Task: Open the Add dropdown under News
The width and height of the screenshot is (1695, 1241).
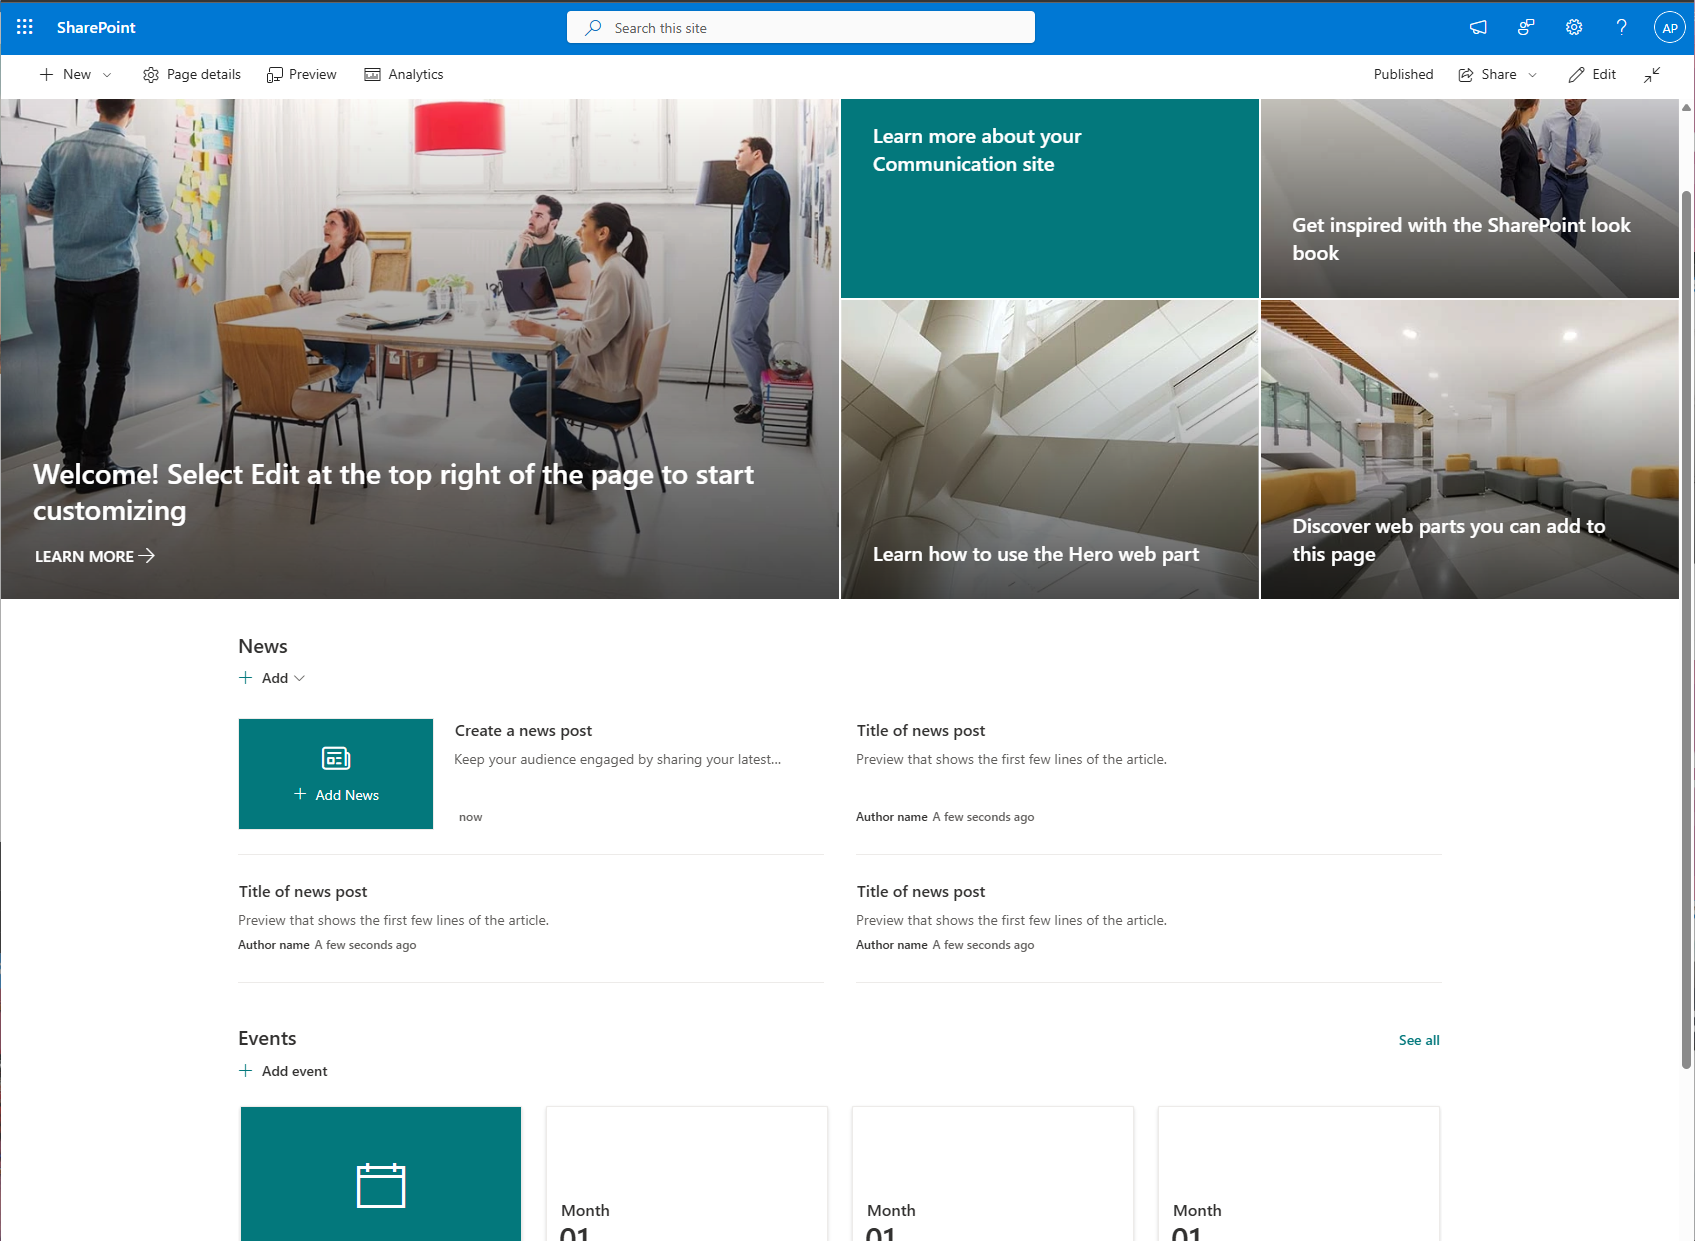Action: 272,678
